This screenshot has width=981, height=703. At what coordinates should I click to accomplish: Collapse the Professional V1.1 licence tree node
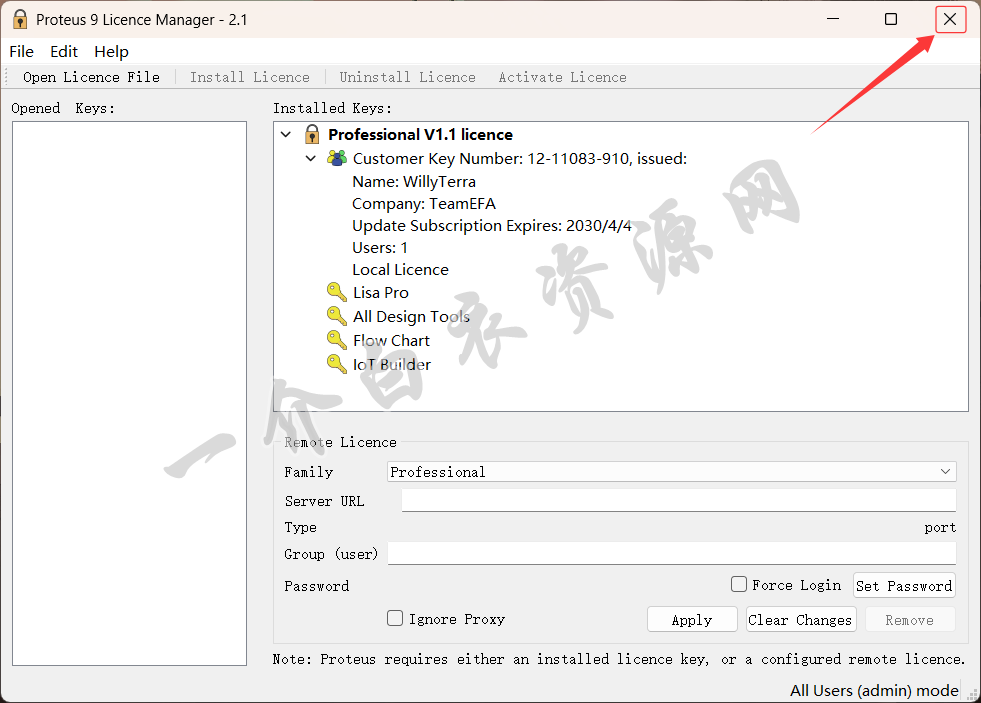(x=287, y=134)
